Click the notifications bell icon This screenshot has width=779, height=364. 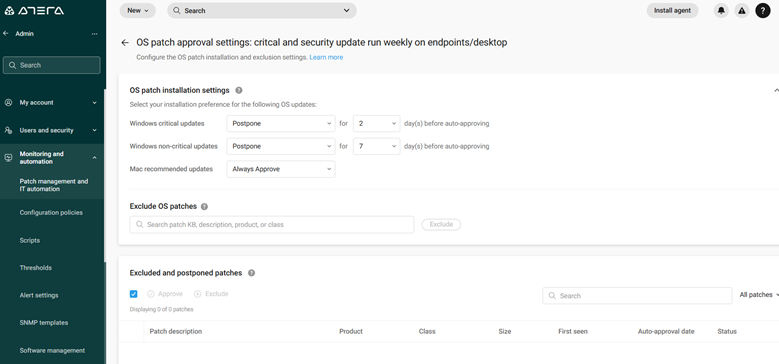pyautogui.click(x=721, y=10)
